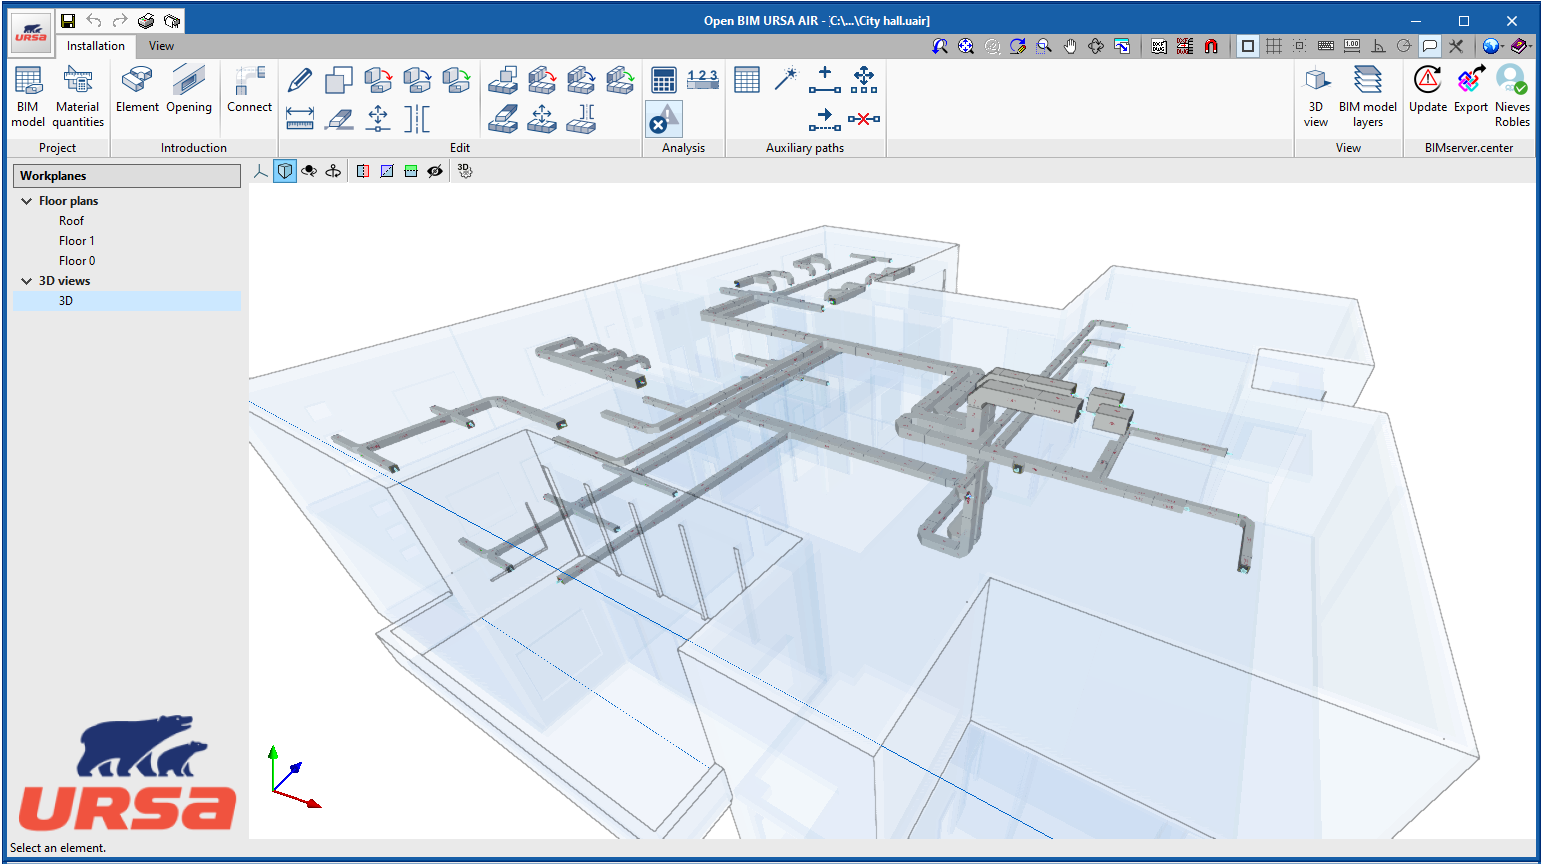Image resolution: width=1541 pixels, height=864 pixels.
Task: Click the Nieves Robles user account
Action: coord(1512,94)
